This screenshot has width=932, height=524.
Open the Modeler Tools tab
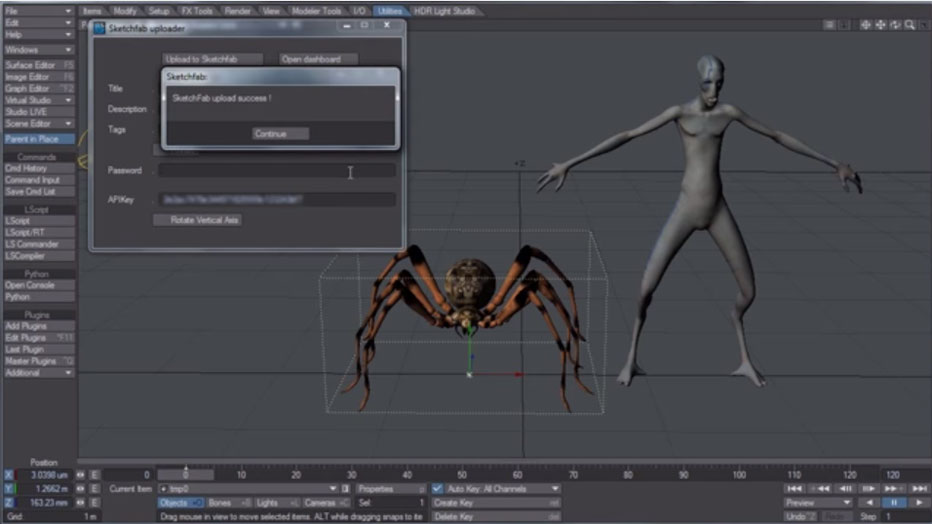coord(316,11)
